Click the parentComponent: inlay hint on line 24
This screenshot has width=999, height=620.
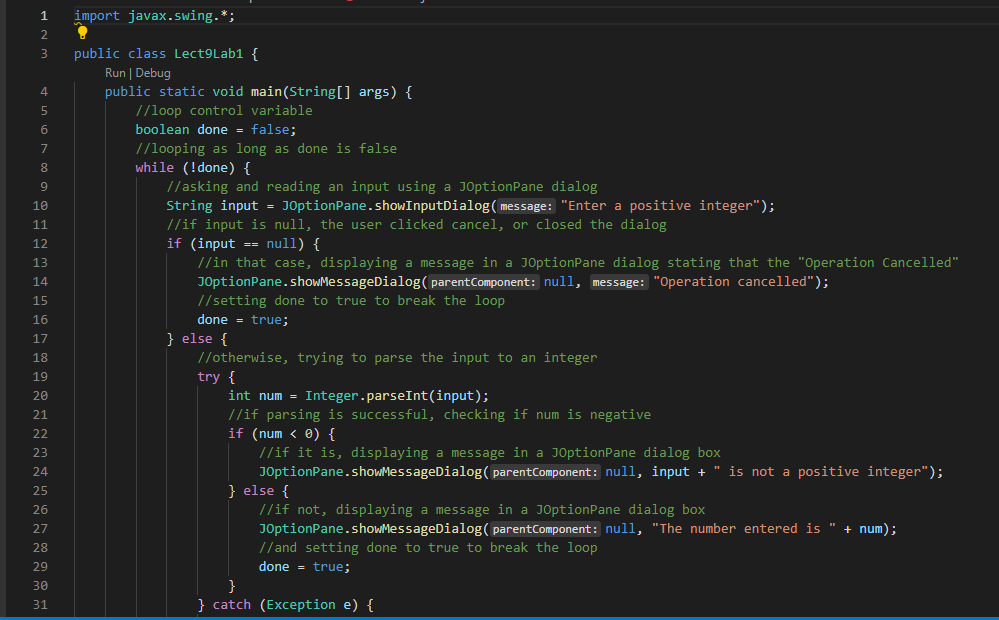(544, 471)
